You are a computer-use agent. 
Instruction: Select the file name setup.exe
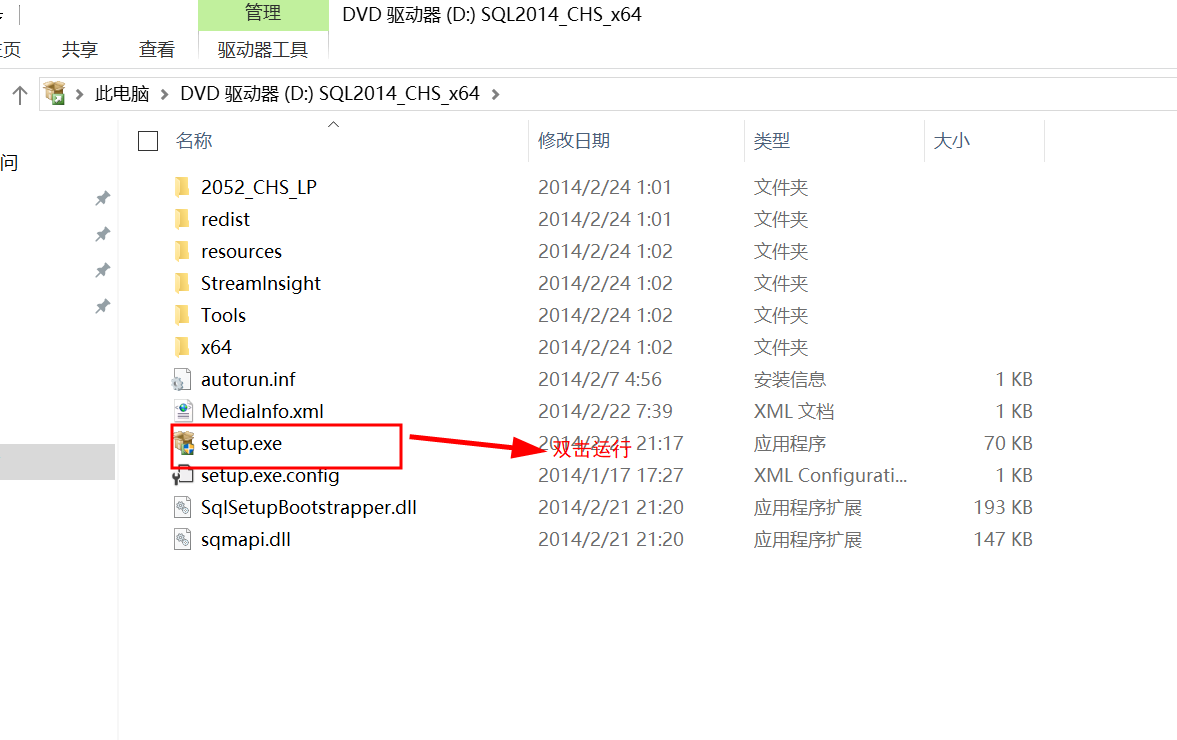click(x=242, y=444)
